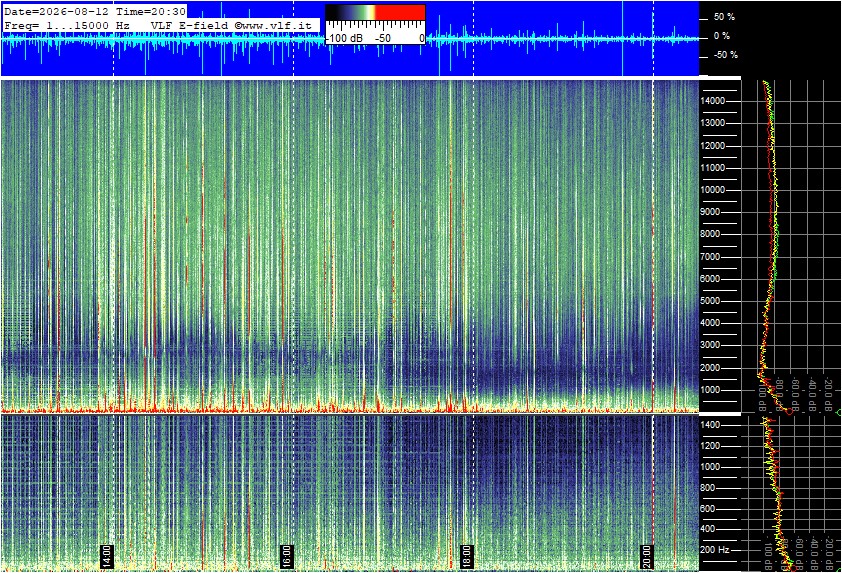Click the 1400 label on the lower frequency axis
The image size is (842, 573).
pyautogui.click(x=710, y=425)
